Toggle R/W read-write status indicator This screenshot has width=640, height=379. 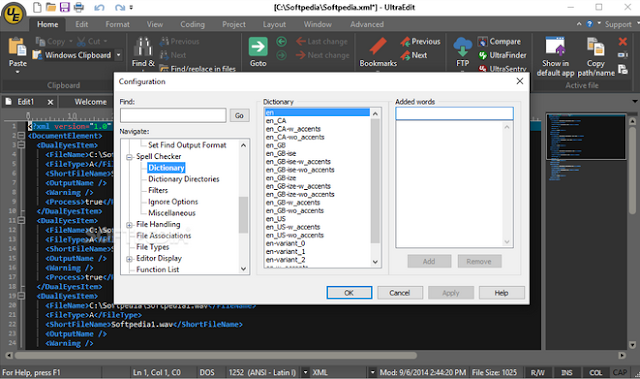tap(538, 372)
